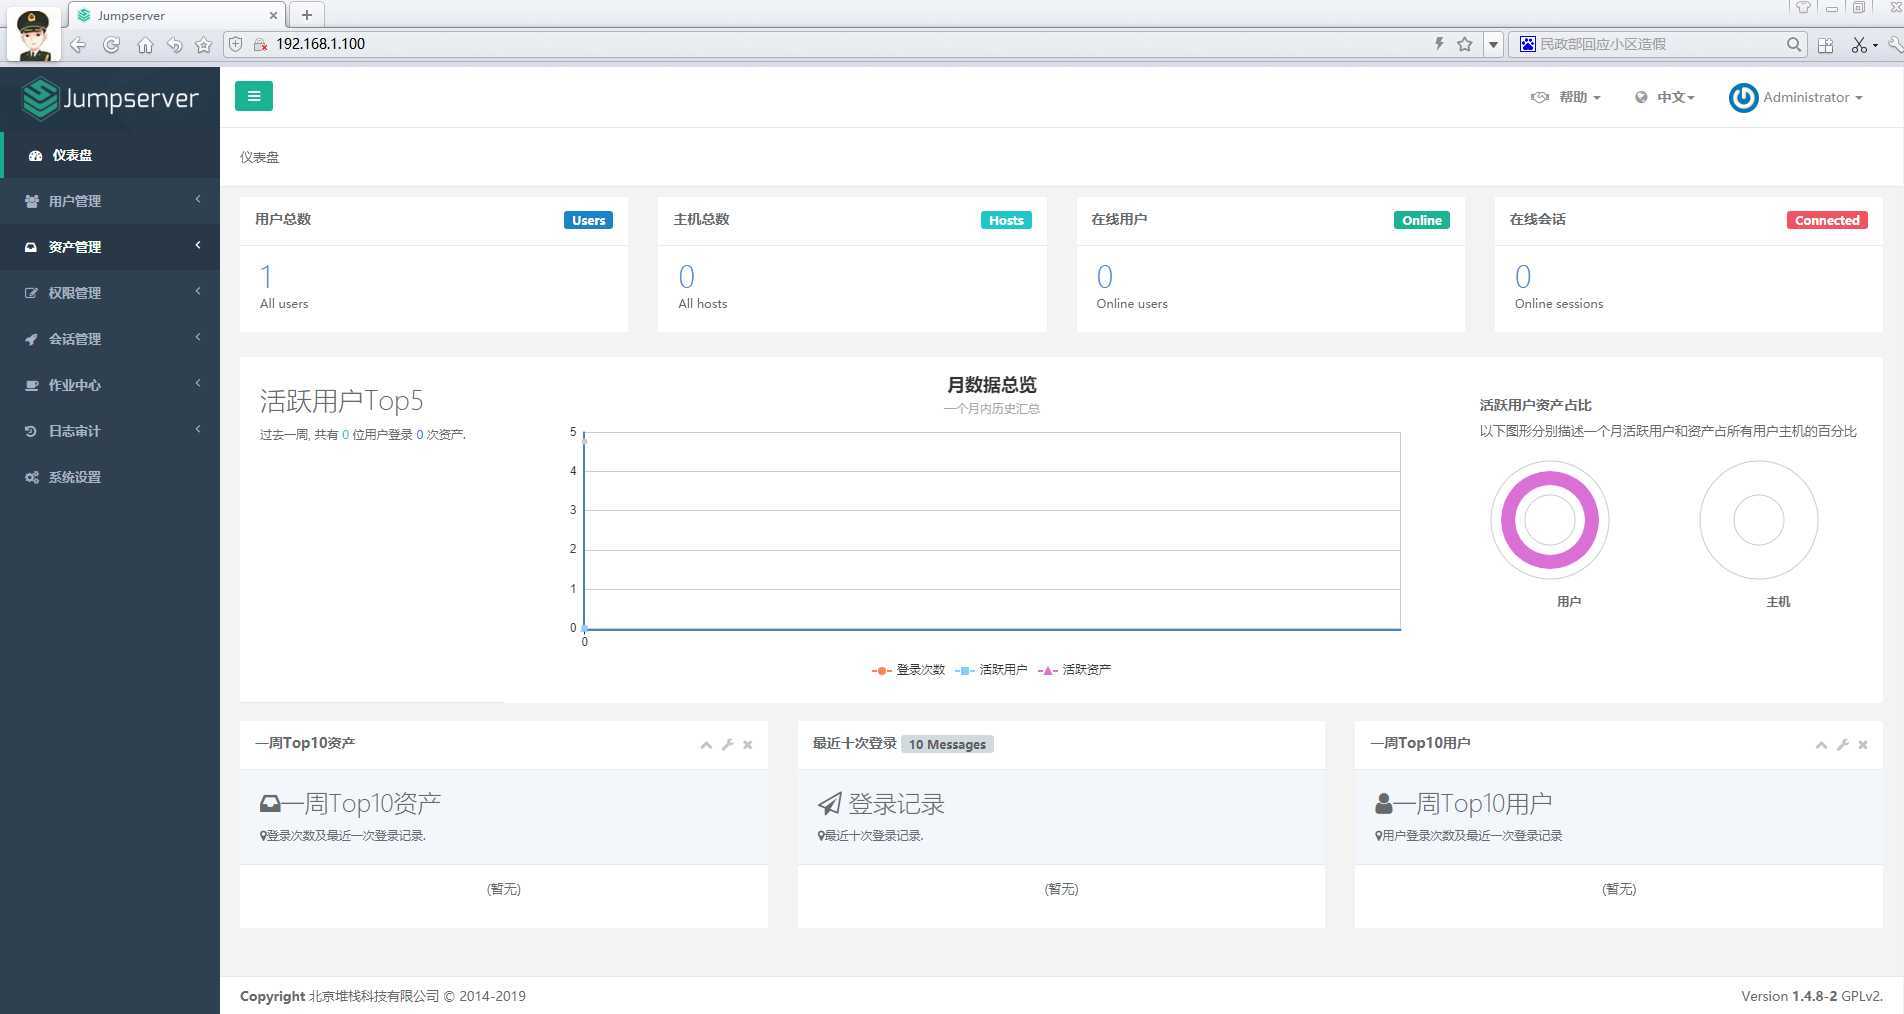Click the rocket icon beside 会话管理
Screen dimensions: 1904x1014
(31, 339)
